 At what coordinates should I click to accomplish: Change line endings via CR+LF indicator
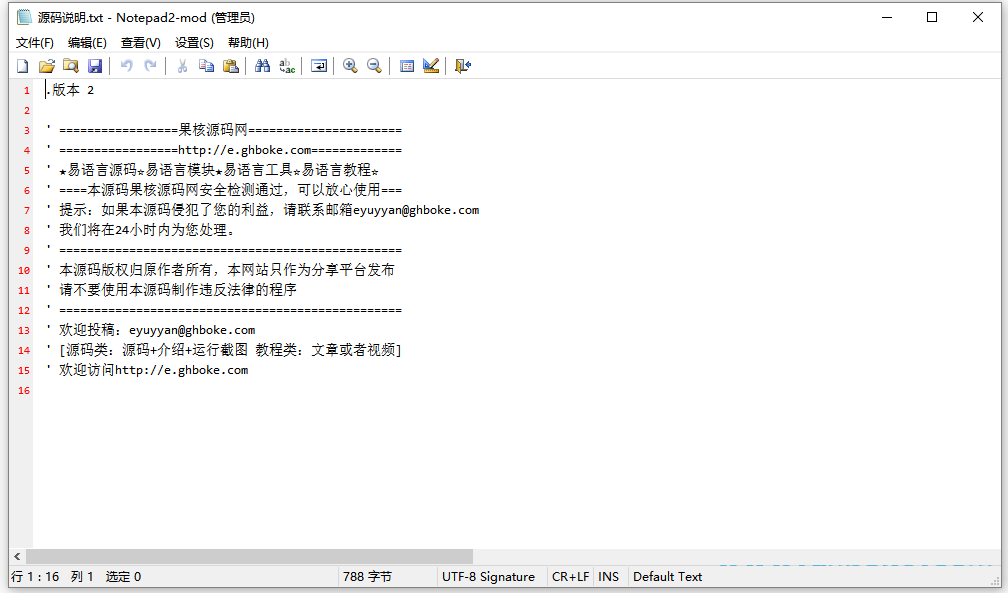pyautogui.click(x=569, y=576)
